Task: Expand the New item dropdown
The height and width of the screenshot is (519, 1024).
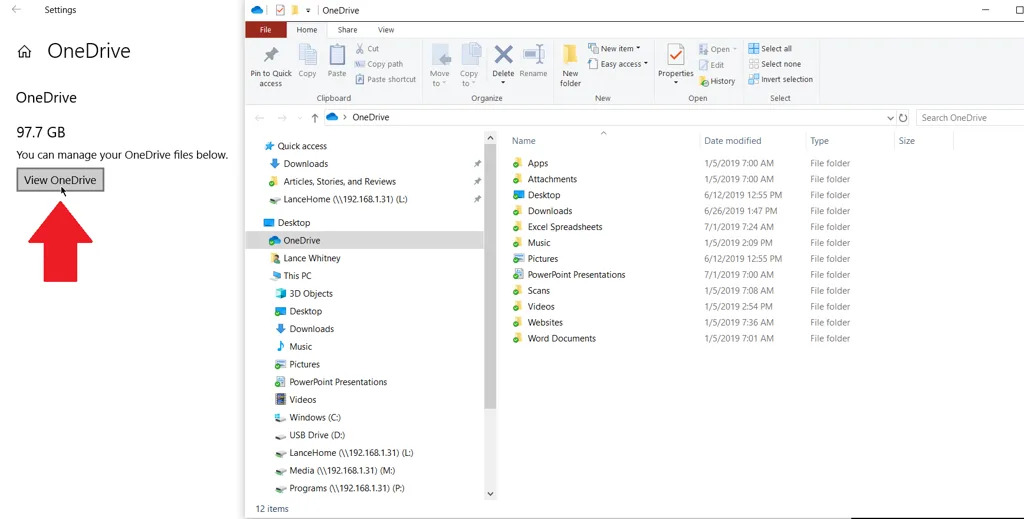Action: pos(621,49)
